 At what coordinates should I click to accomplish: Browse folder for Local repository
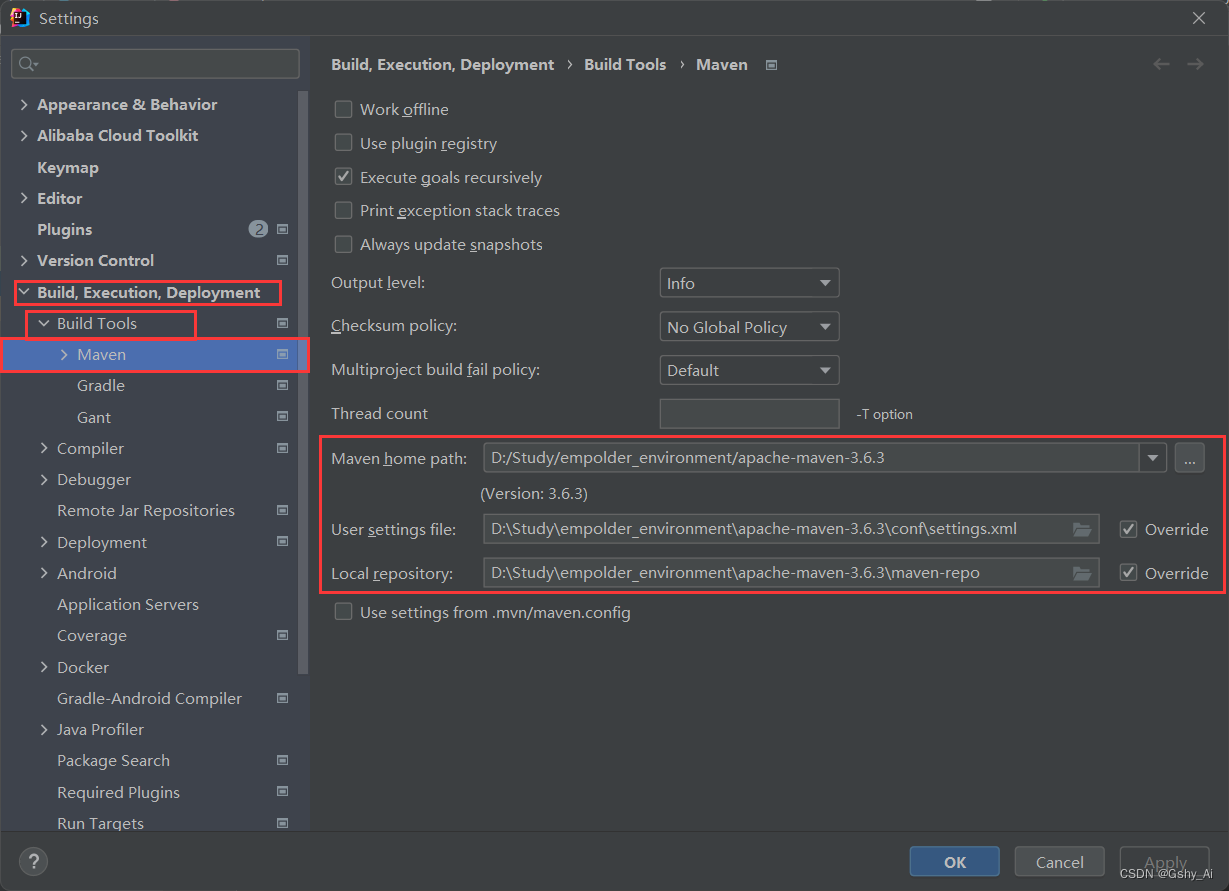[1082, 573]
